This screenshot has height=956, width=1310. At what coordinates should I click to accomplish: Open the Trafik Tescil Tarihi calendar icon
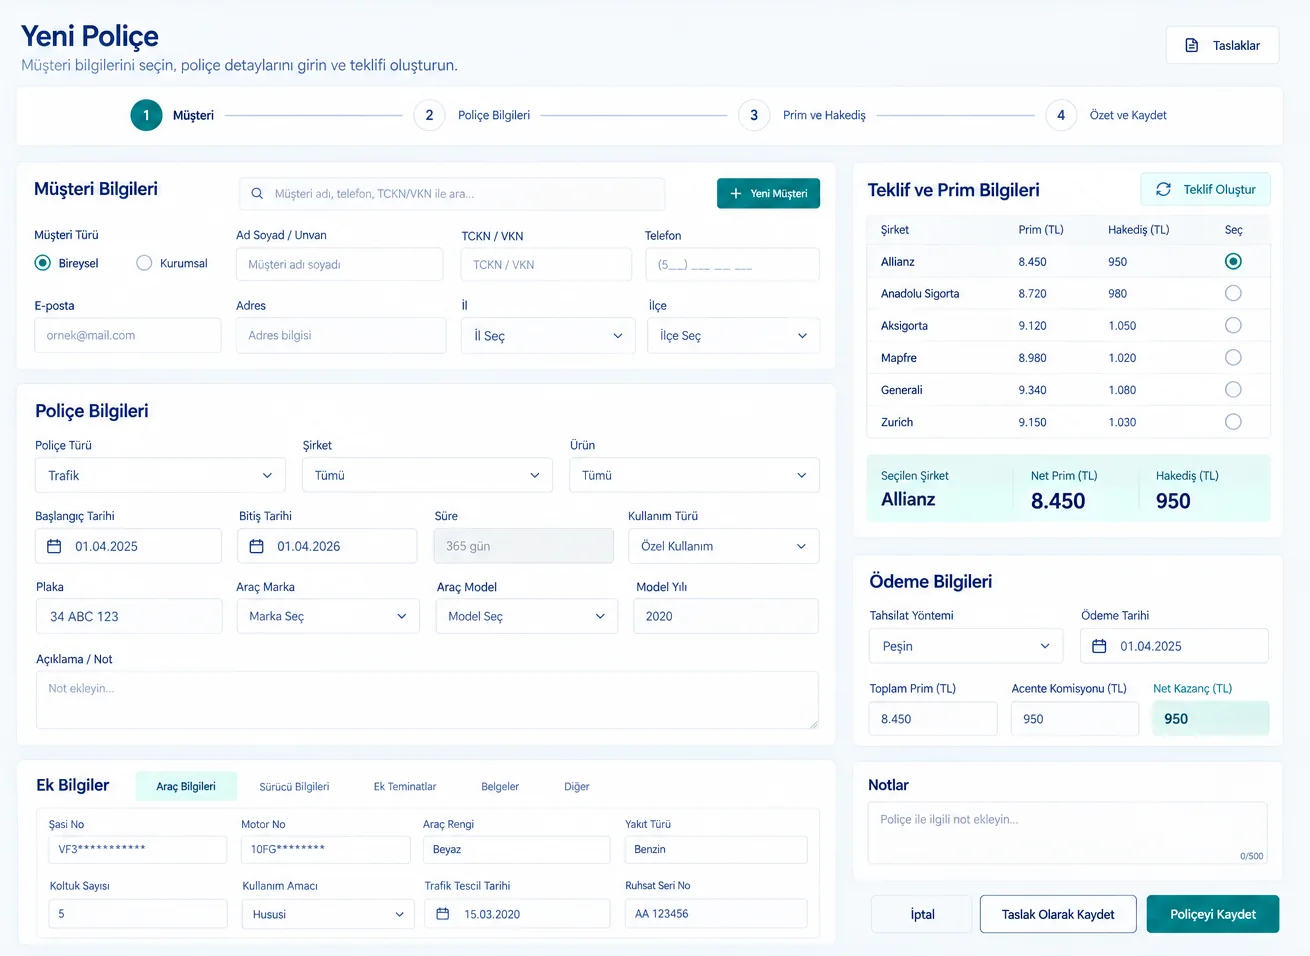[x=443, y=914]
